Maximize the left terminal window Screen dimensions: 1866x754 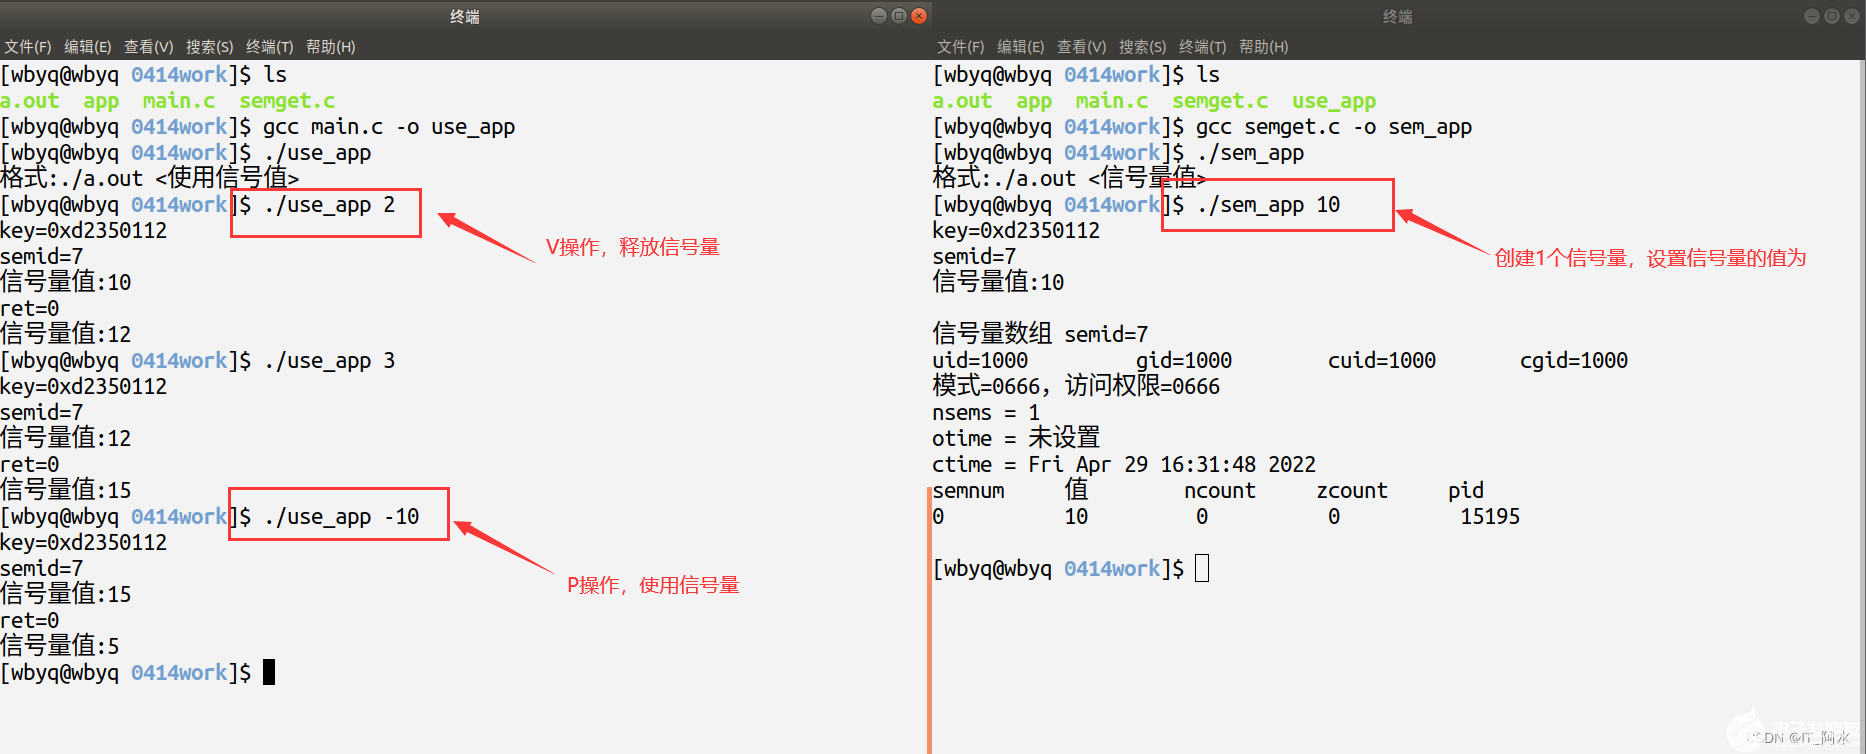(899, 16)
